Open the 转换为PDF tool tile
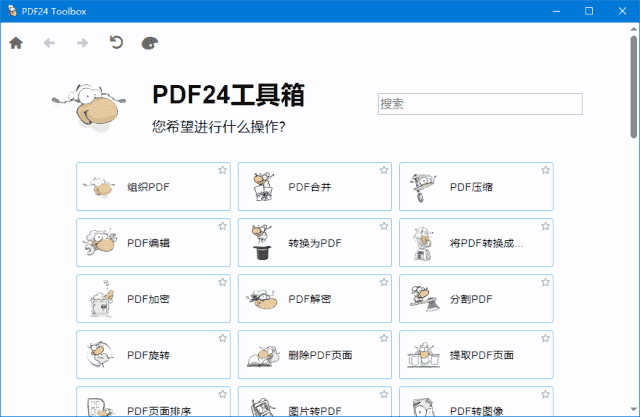Viewport: 640px width, 417px height. [x=315, y=243]
